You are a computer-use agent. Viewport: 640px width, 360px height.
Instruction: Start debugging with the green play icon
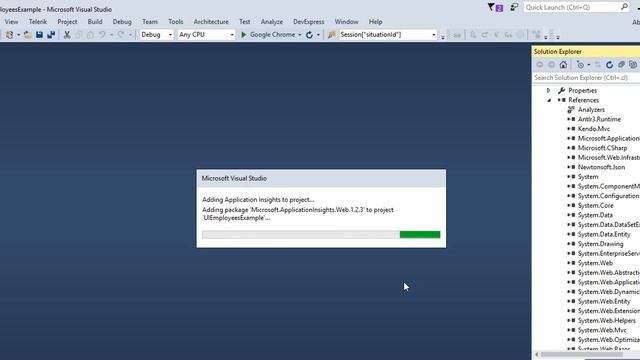coord(244,35)
